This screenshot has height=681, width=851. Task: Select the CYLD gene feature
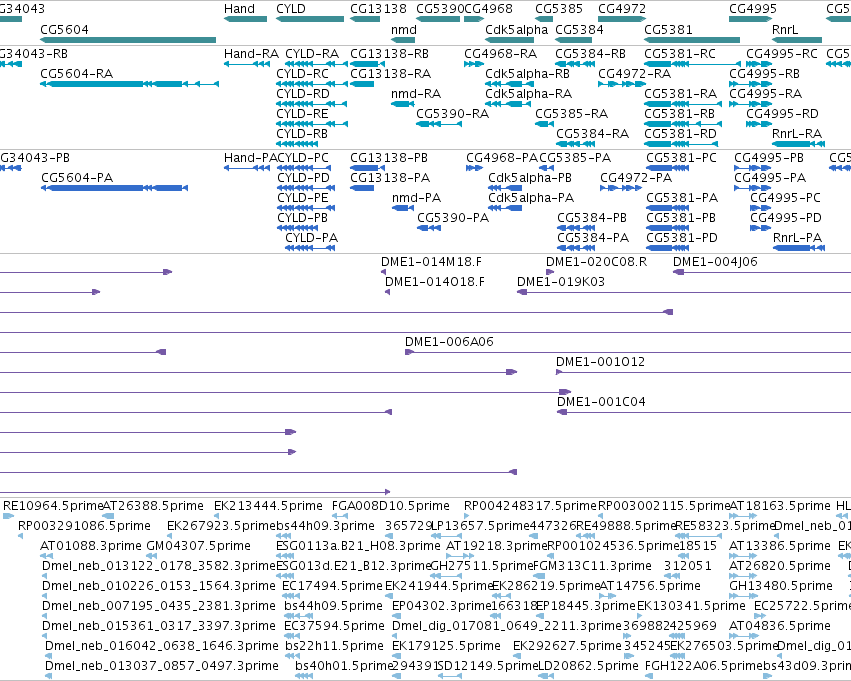coord(310,19)
